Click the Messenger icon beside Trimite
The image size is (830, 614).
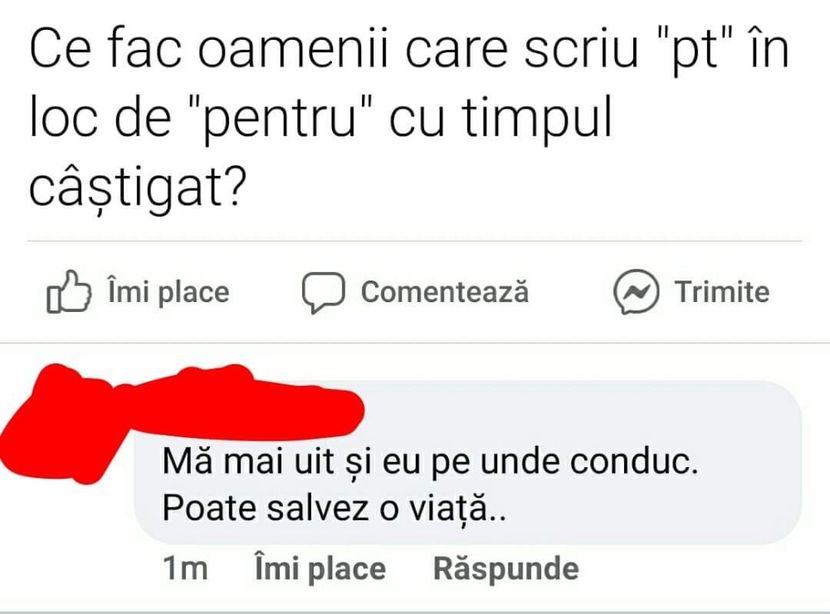pyautogui.click(x=636, y=292)
